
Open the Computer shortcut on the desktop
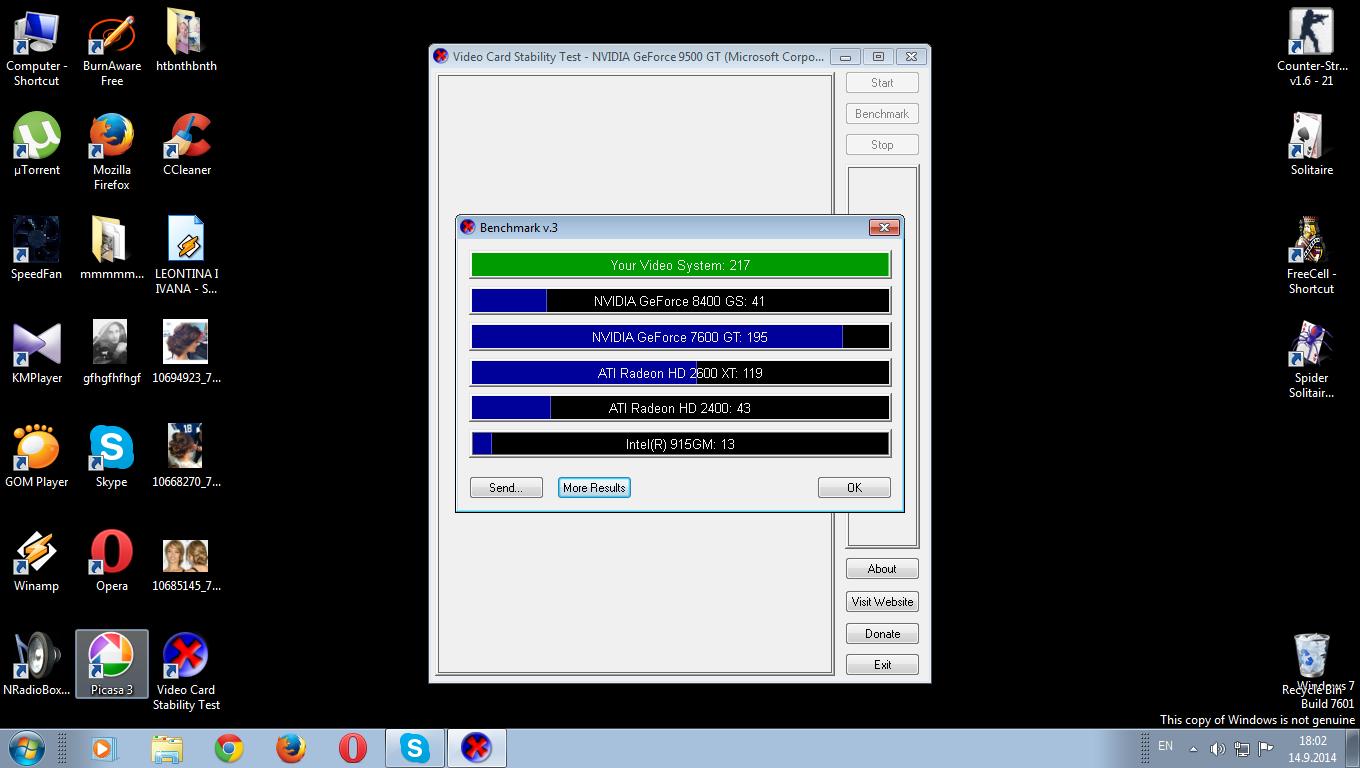37,47
